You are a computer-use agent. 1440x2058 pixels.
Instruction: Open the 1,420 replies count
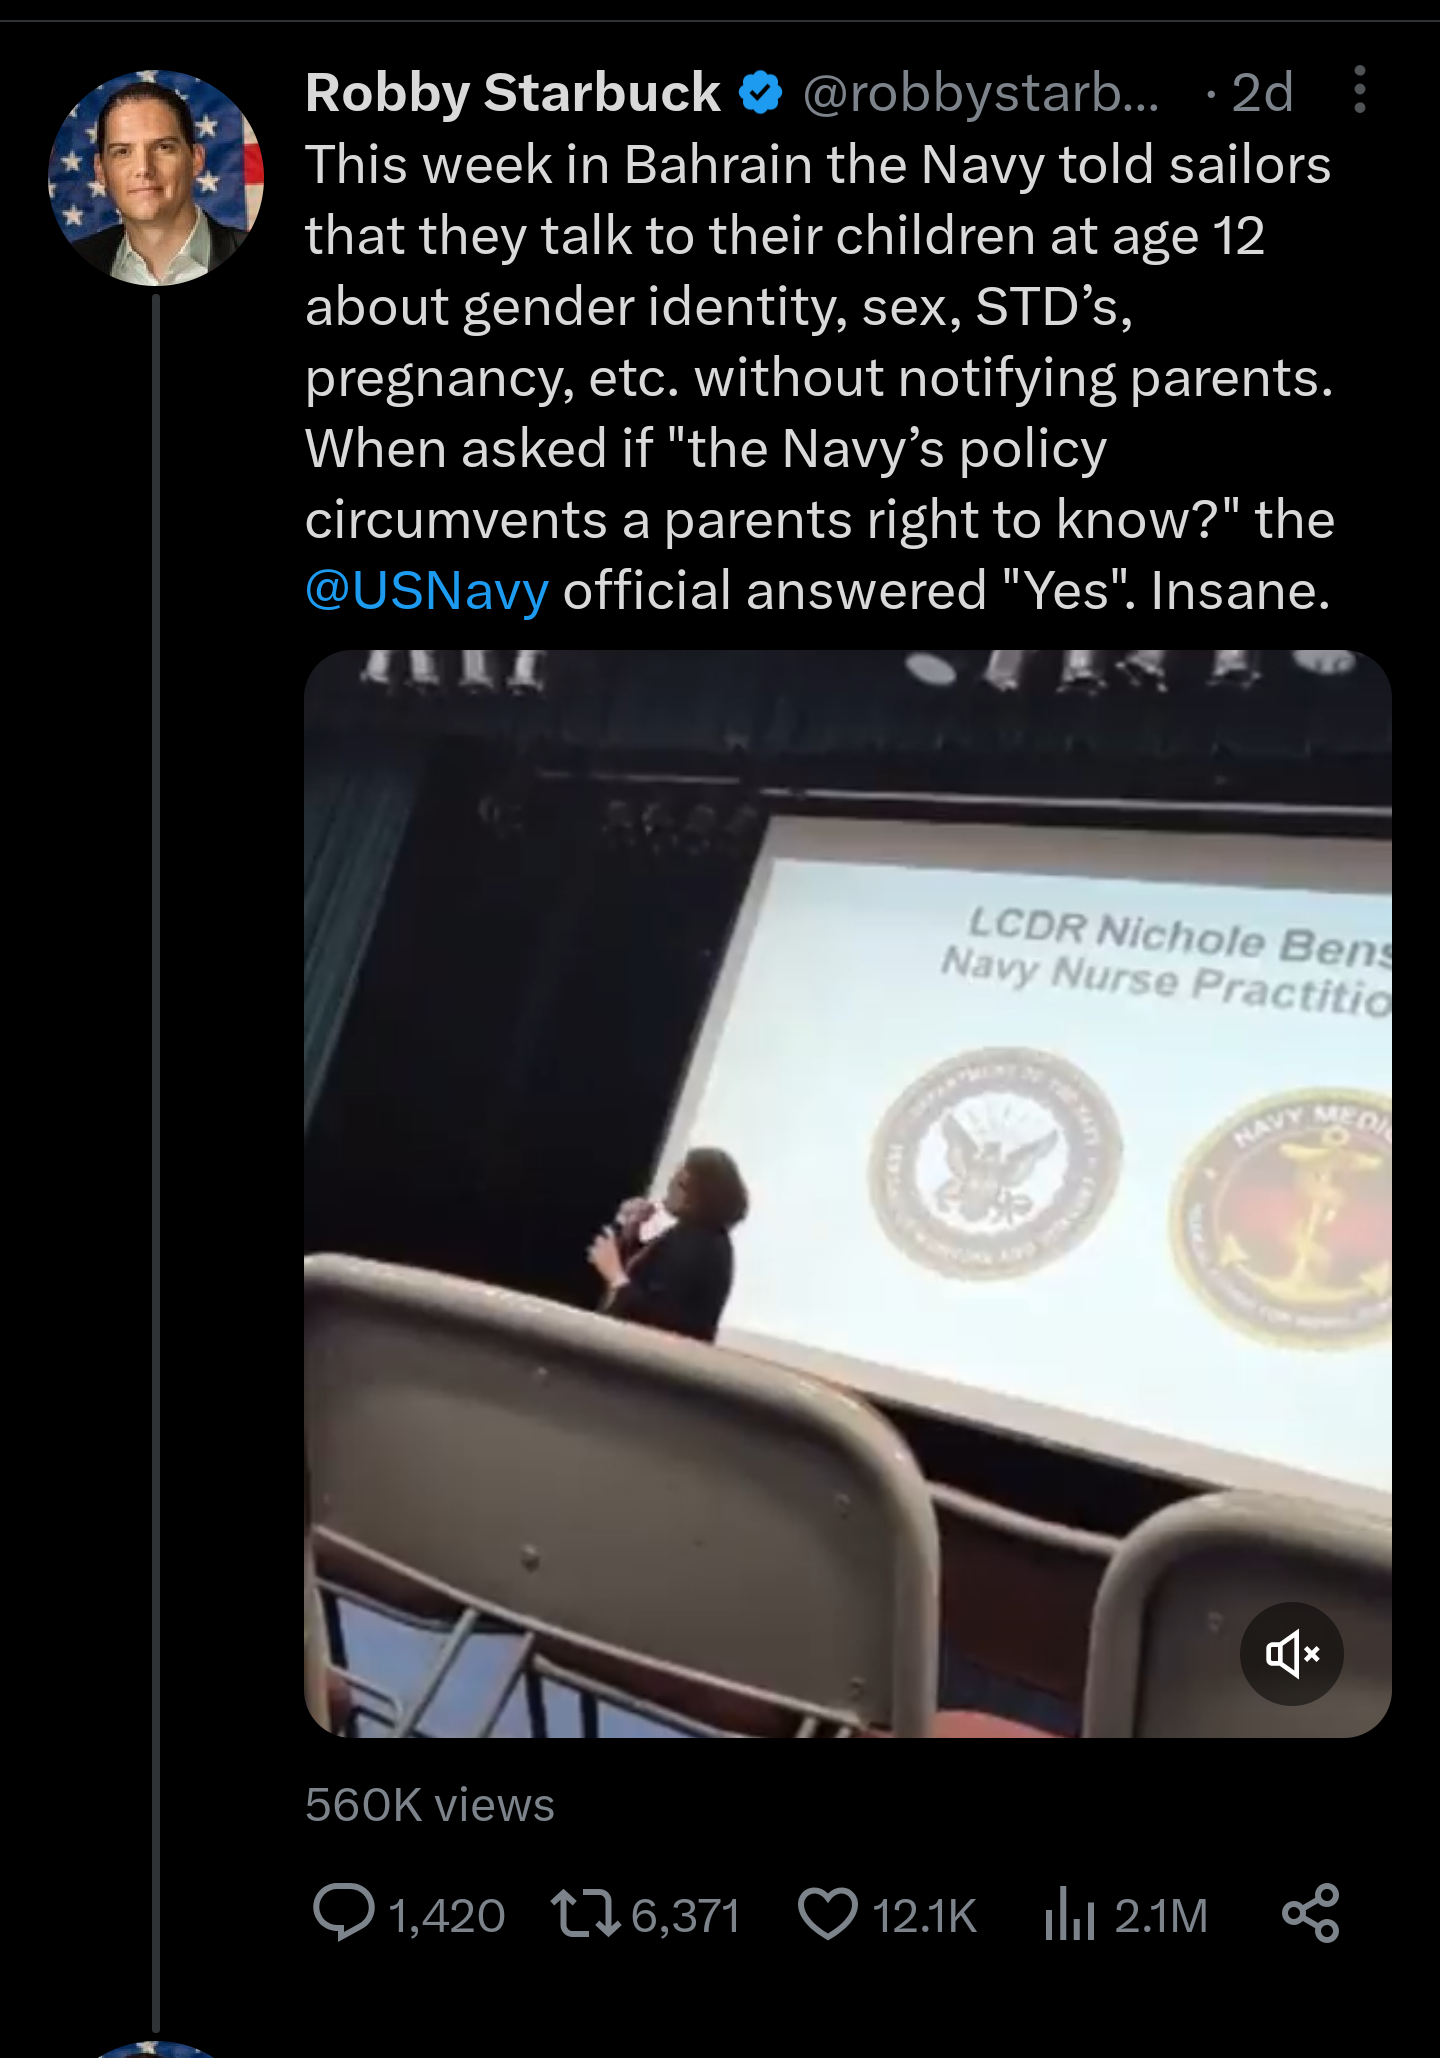pos(447,1916)
